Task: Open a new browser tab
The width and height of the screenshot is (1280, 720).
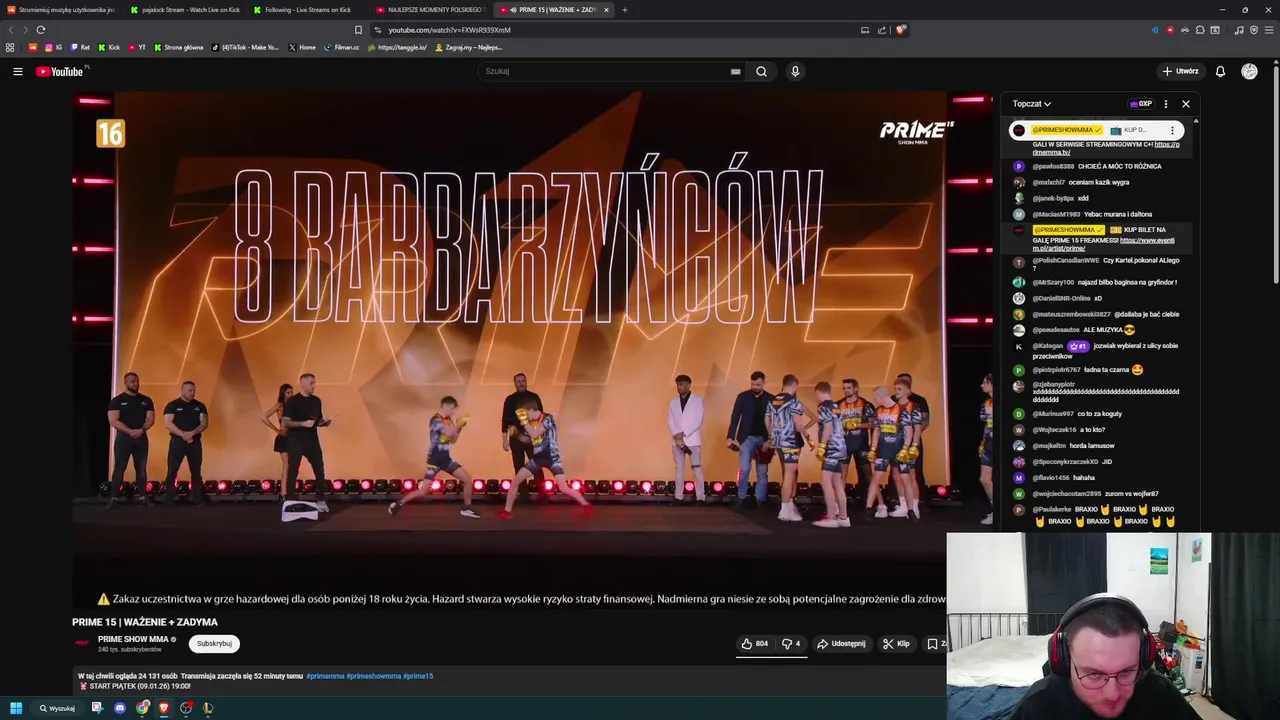Action: 625,10
